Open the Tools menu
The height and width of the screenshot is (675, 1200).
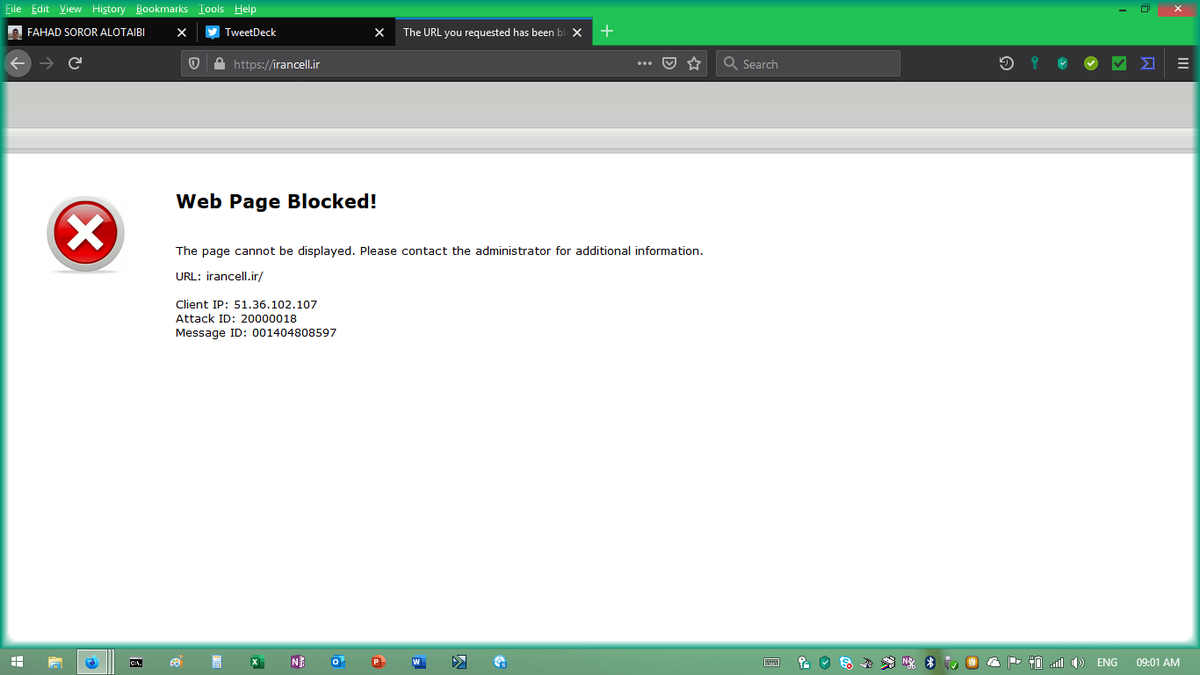pos(211,8)
